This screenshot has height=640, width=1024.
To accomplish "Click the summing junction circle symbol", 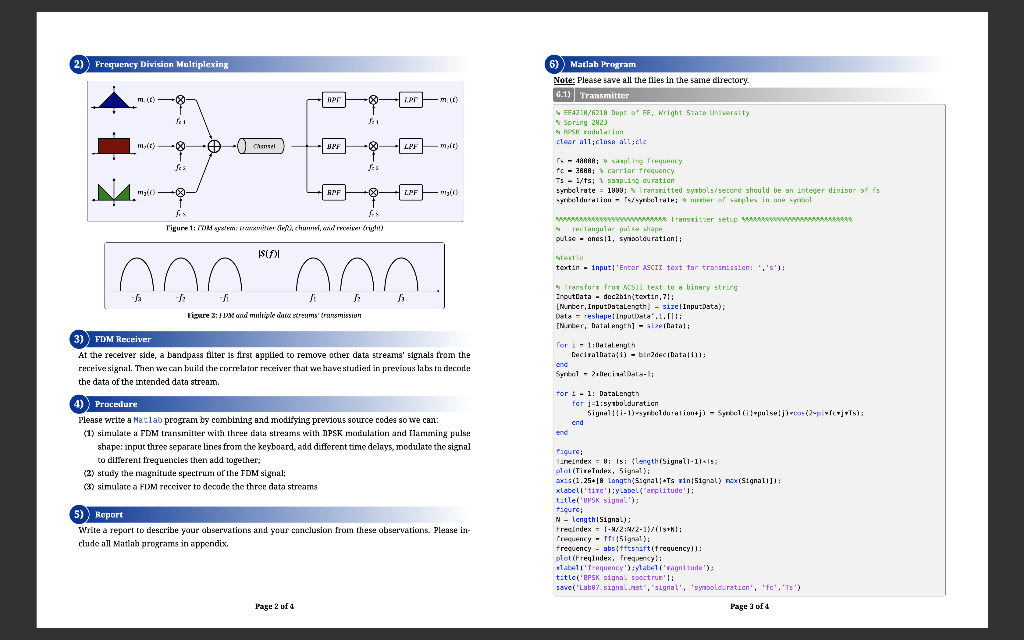I will click(214, 146).
